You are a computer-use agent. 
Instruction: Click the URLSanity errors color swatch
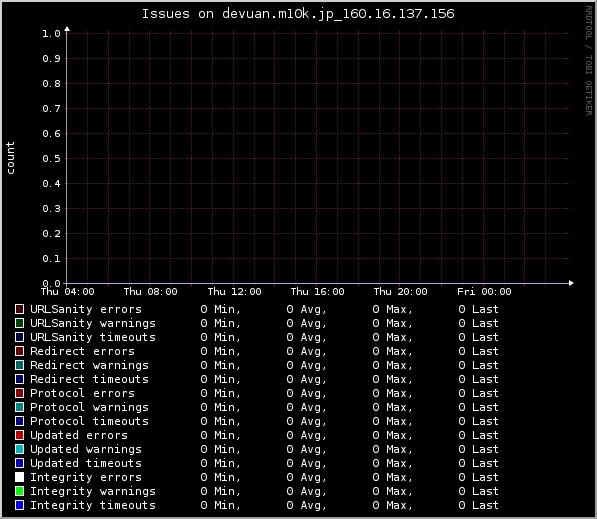click(x=19, y=309)
